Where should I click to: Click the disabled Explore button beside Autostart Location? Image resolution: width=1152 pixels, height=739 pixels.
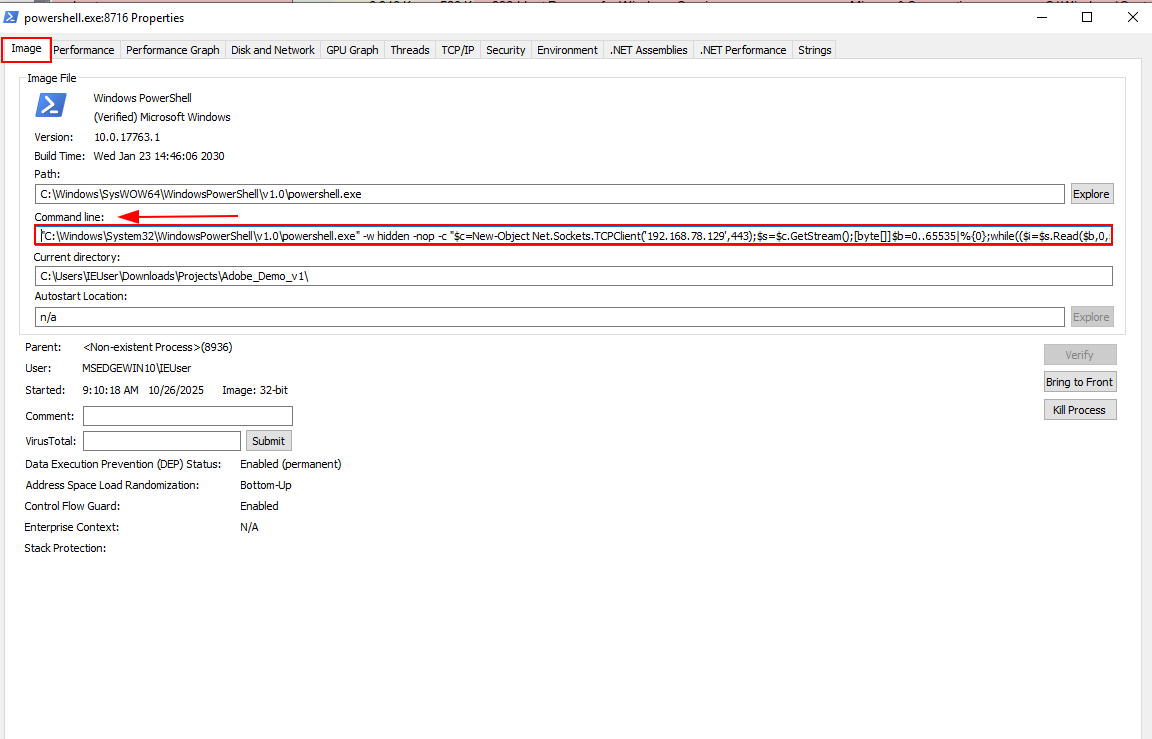click(1091, 317)
